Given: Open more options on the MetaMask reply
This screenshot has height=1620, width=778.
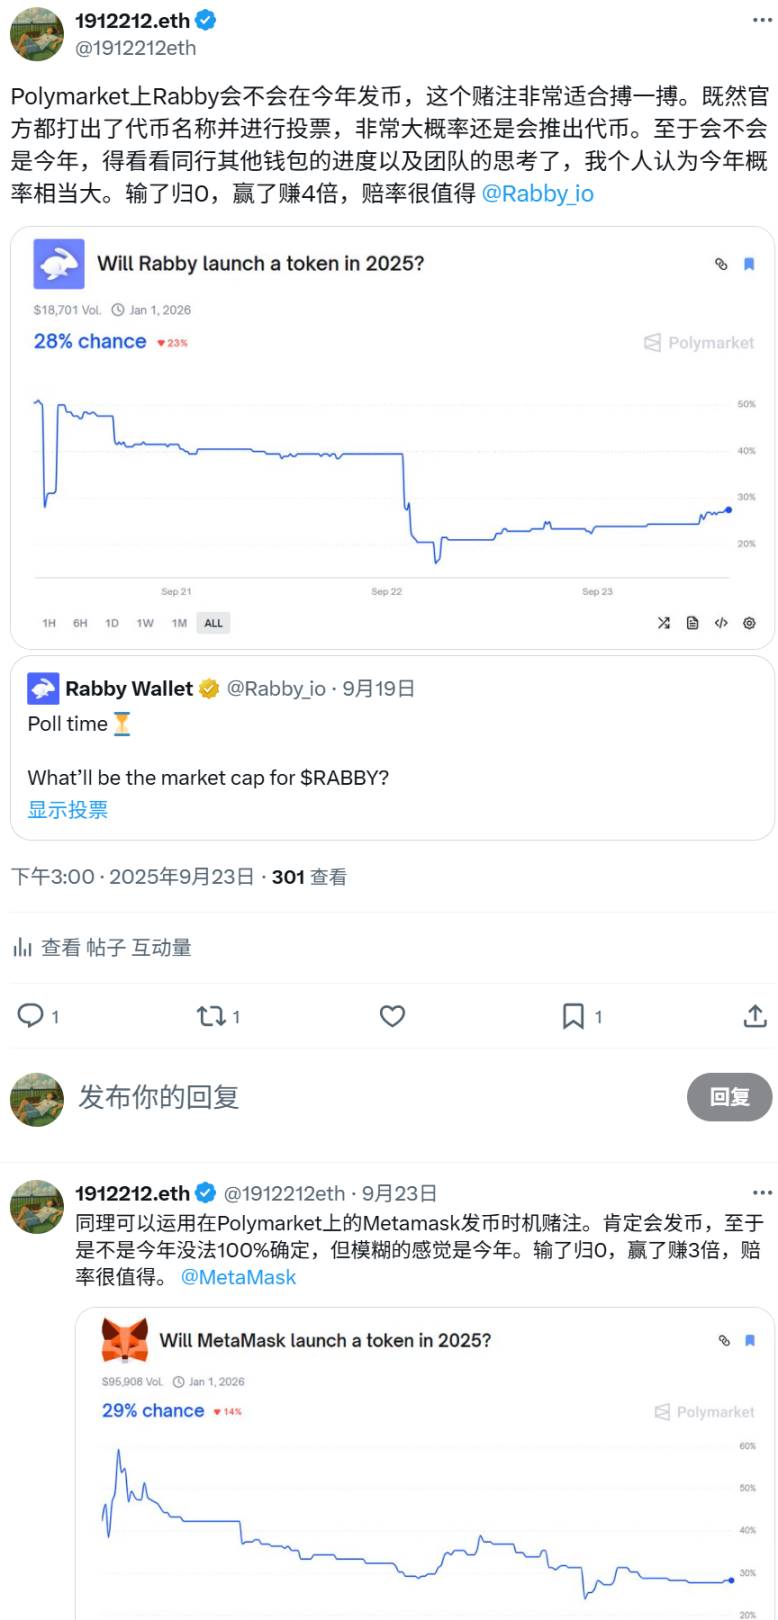Looking at the screenshot, I should (762, 1193).
